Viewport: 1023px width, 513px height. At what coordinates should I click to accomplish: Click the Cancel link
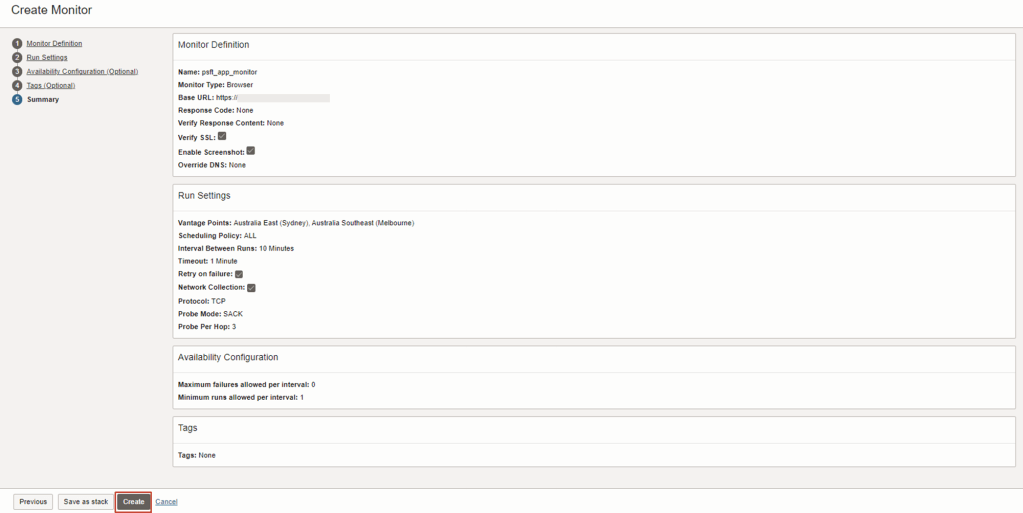coord(167,502)
